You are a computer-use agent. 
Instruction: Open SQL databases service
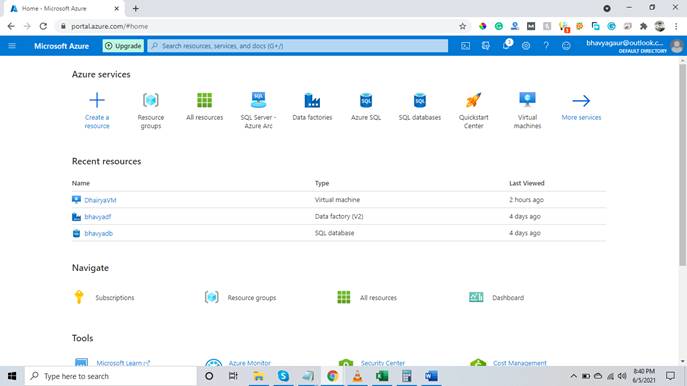[420, 106]
